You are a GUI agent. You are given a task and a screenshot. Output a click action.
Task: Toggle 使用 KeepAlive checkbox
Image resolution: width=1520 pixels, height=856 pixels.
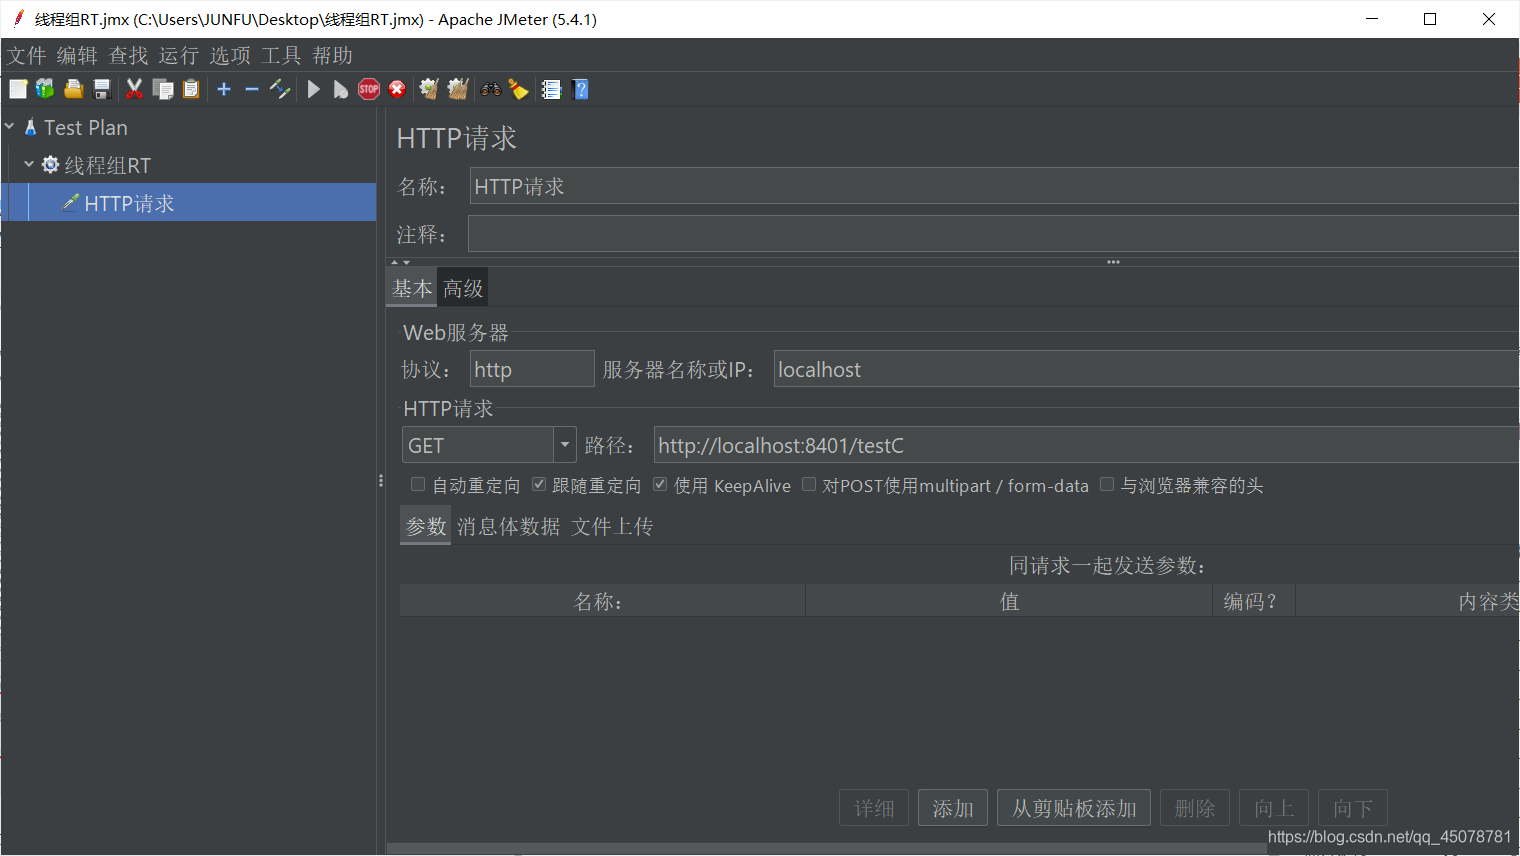[660, 484]
